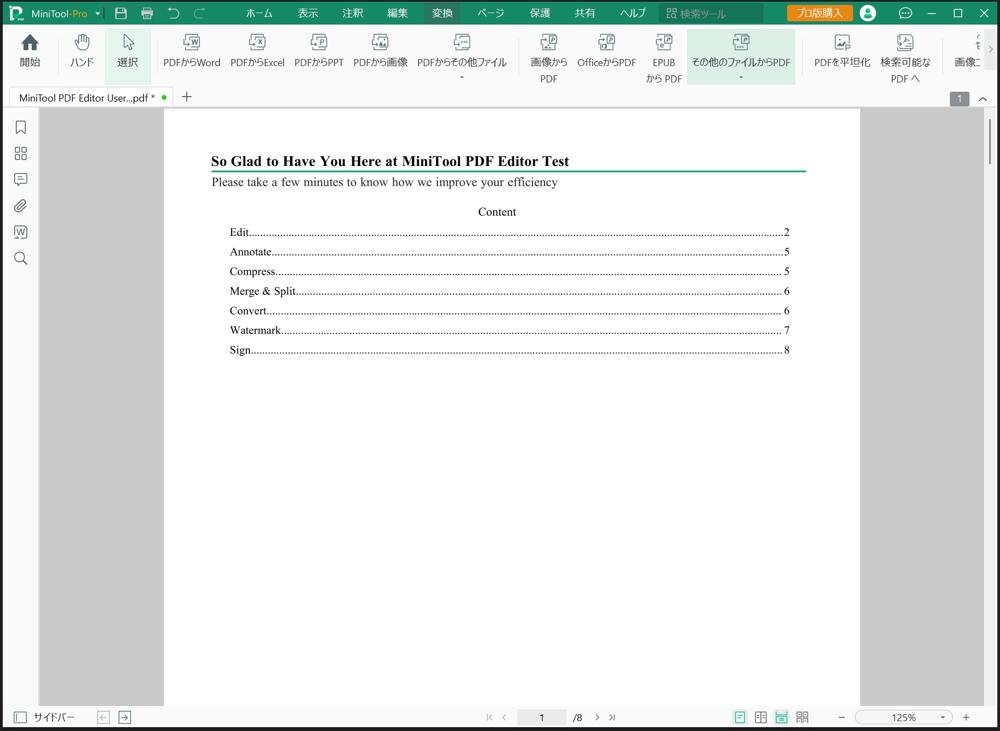The width and height of the screenshot is (1000, 731).
Task: Open the MiniTool-Pro app menu arrow
Action: (x=98, y=13)
